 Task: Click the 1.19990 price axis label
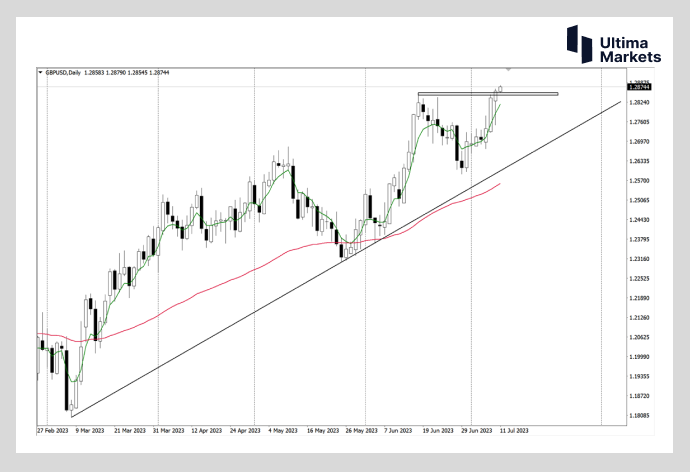tap(639, 357)
